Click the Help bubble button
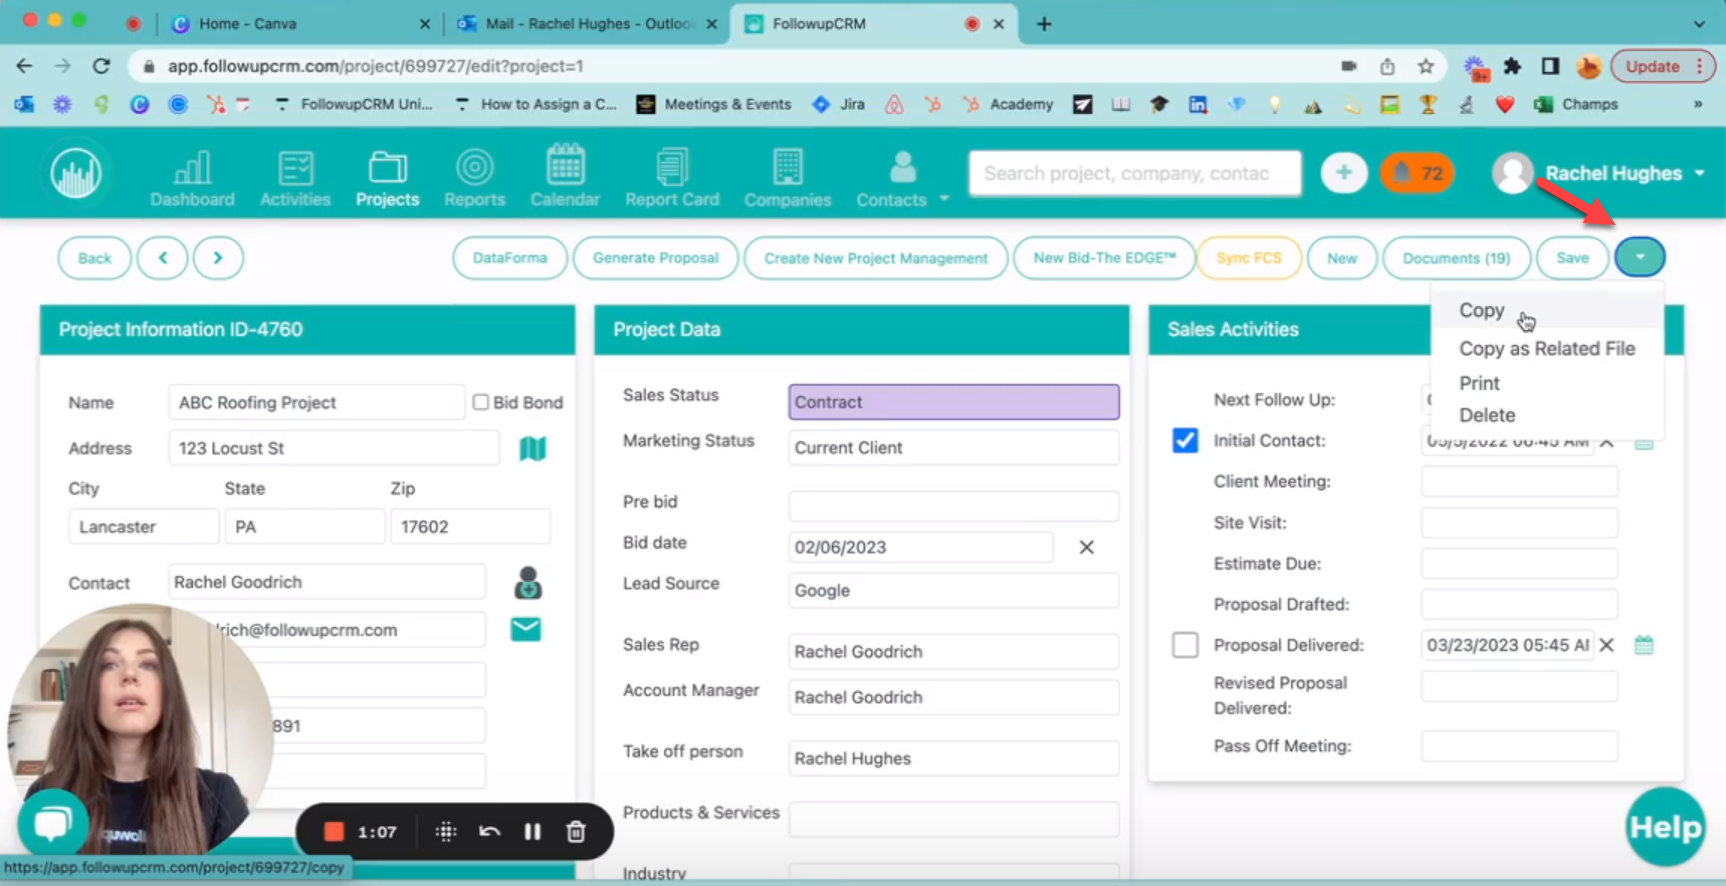 point(1665,827)
